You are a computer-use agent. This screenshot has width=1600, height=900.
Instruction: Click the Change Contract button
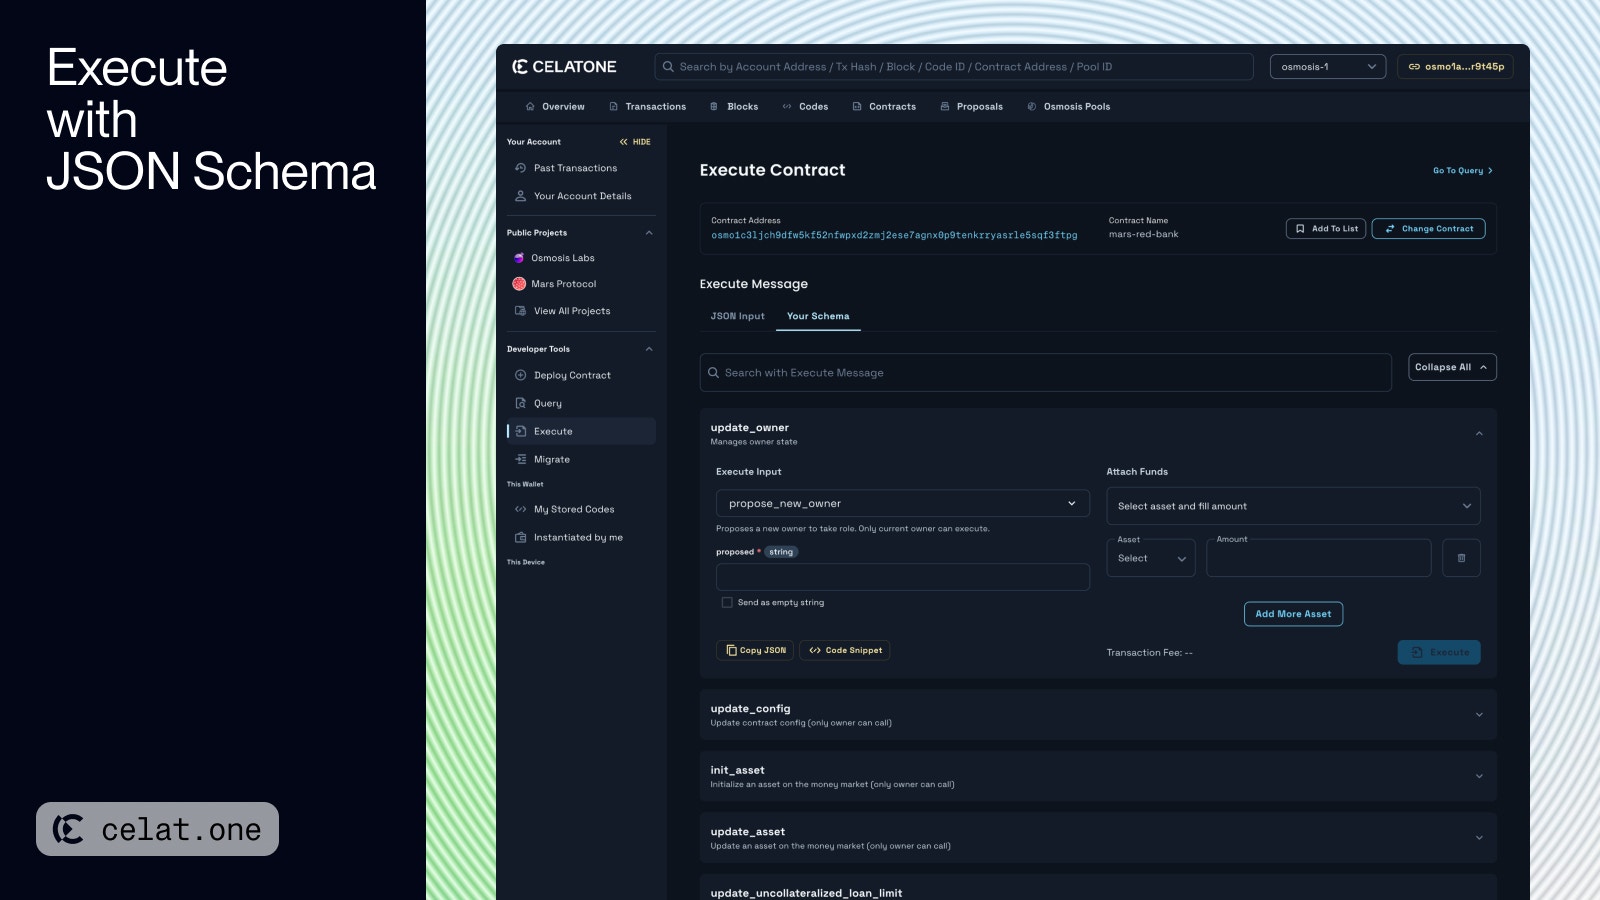[x=1428, y=229]
